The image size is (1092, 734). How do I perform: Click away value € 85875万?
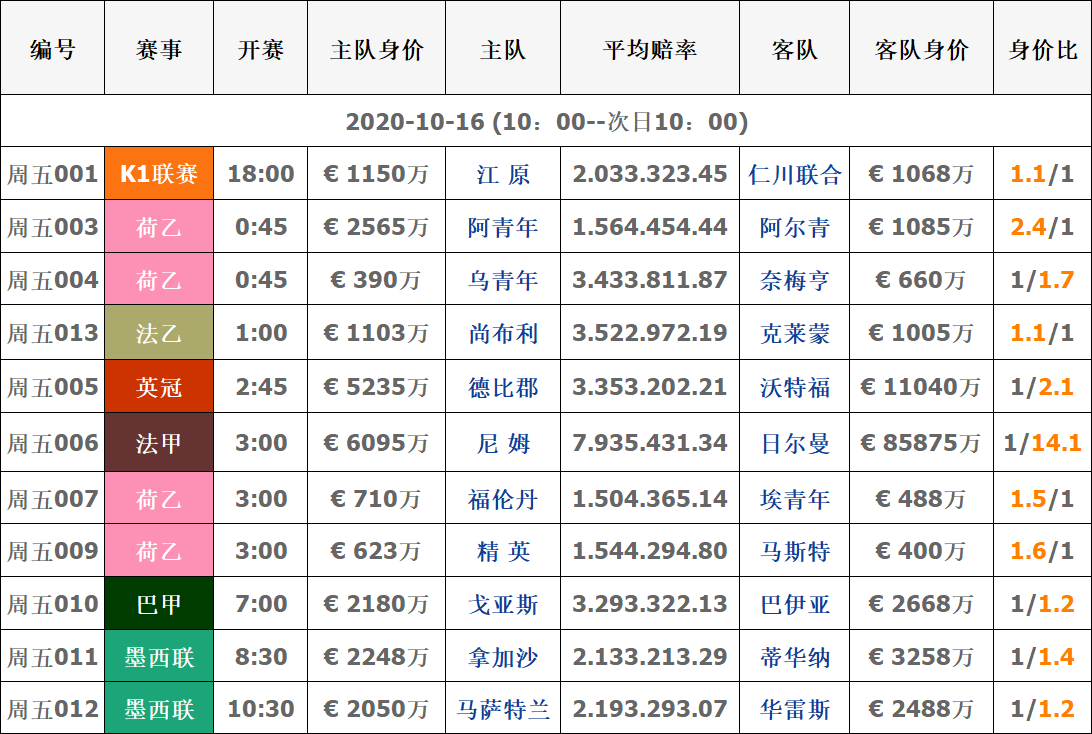pyautogui.click(x=921, y=442)
